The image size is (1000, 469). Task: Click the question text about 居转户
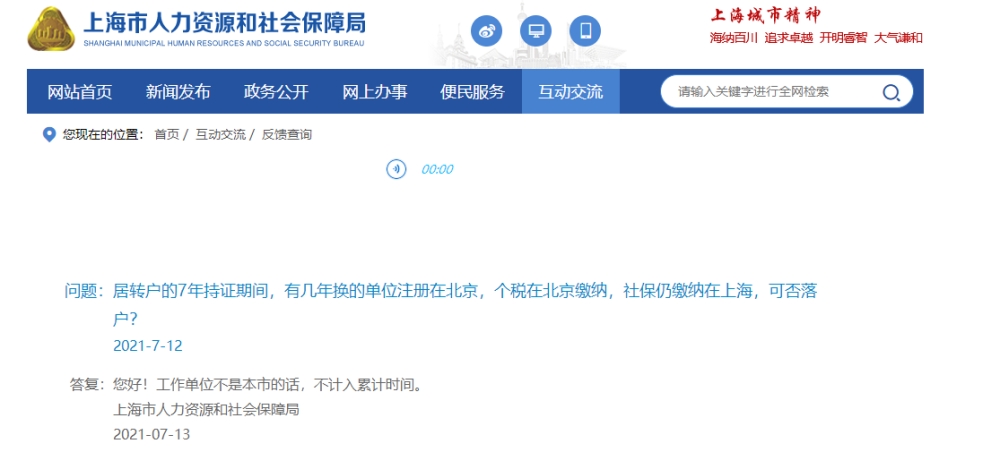coord(465,305)
